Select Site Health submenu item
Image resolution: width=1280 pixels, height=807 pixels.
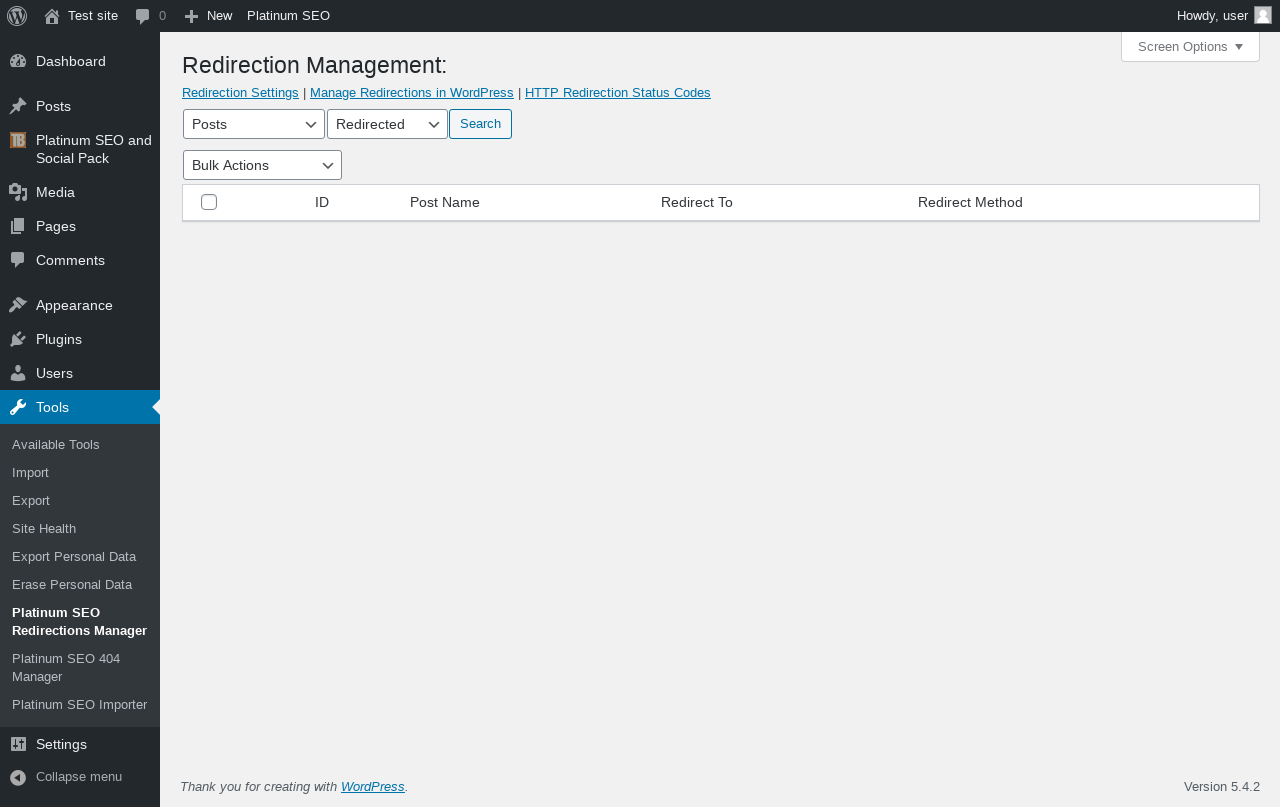click(x=44, y=528)
